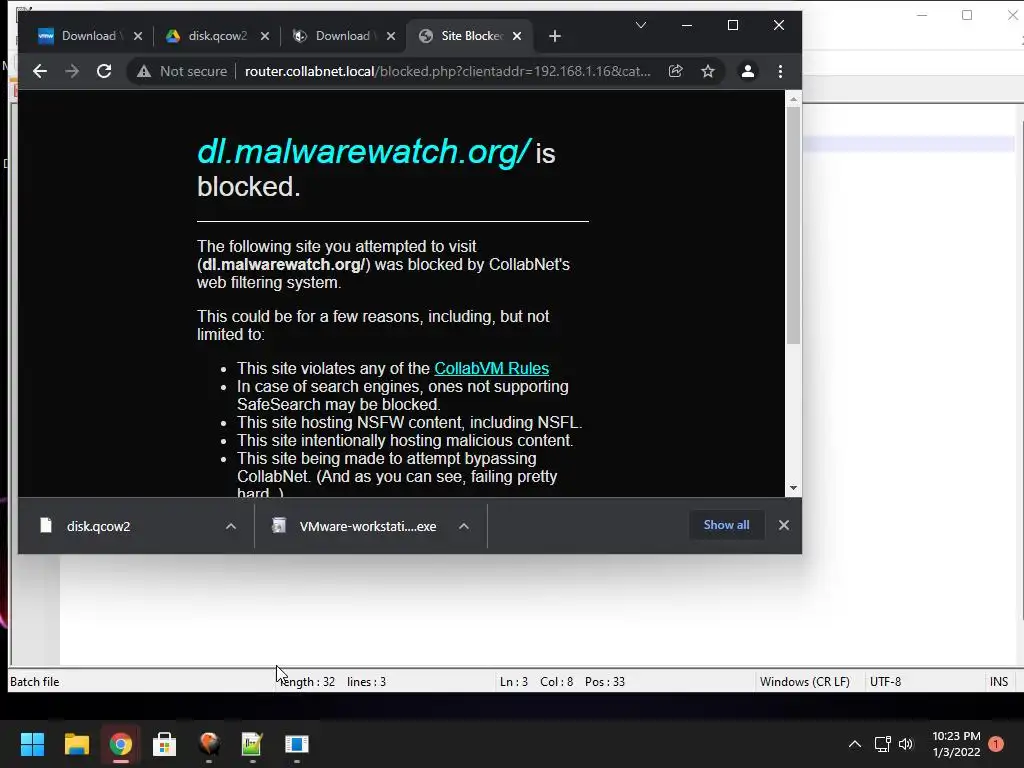This screenshot has width=1024, height=768.
Task: Open network status tray icon
Action: point(882,744)
